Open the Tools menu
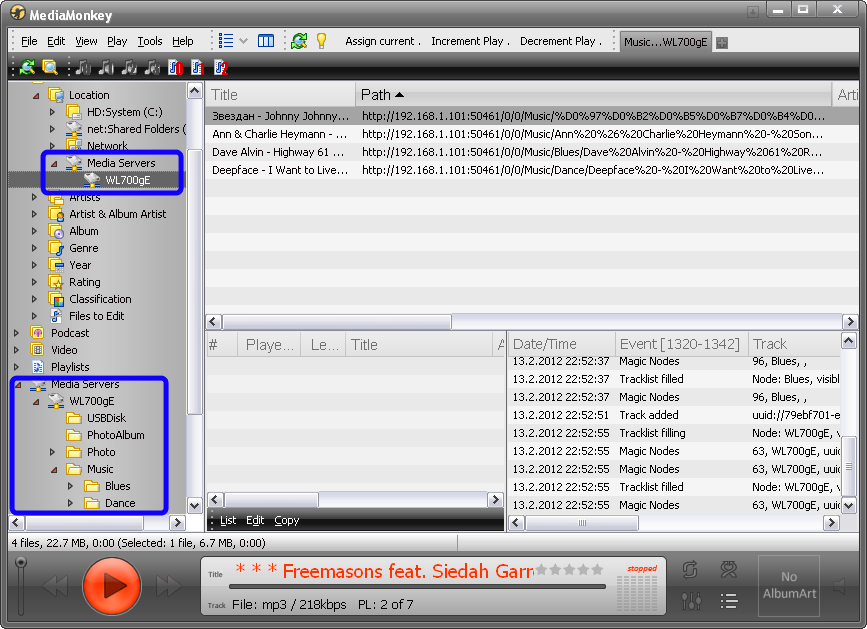The width and height of the screenshot is (867, 629). click(x=150, y=41)
